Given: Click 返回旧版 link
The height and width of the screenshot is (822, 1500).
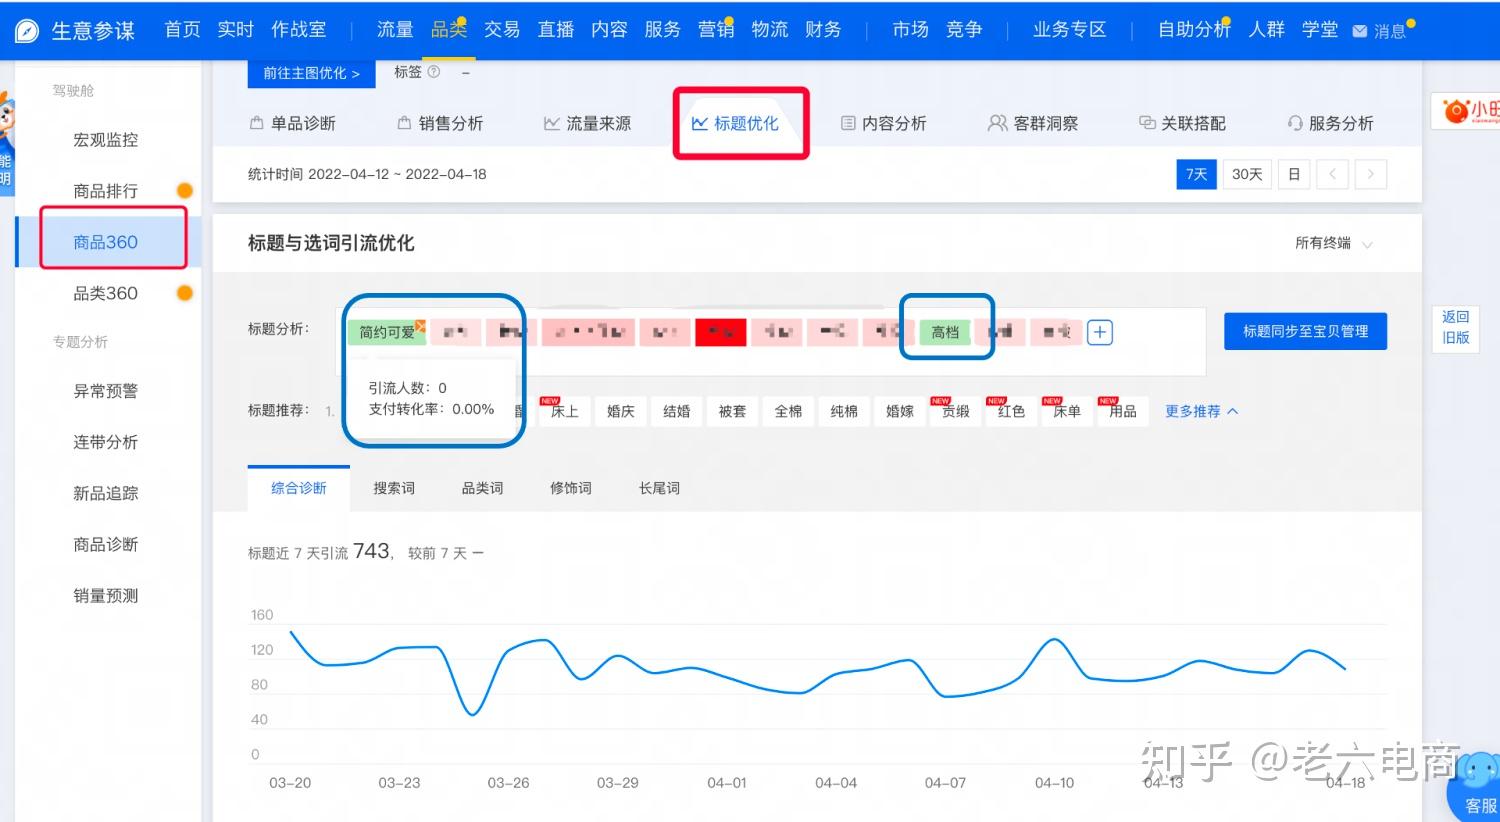Looking at the screenshot, I should [x=1455, y=327].
